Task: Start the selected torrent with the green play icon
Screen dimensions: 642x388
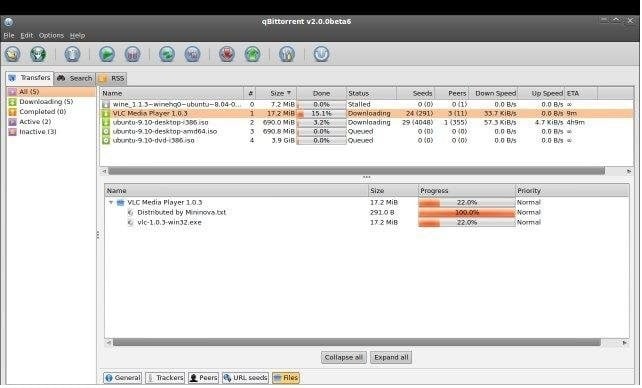Action: click(x=107, y=54)
